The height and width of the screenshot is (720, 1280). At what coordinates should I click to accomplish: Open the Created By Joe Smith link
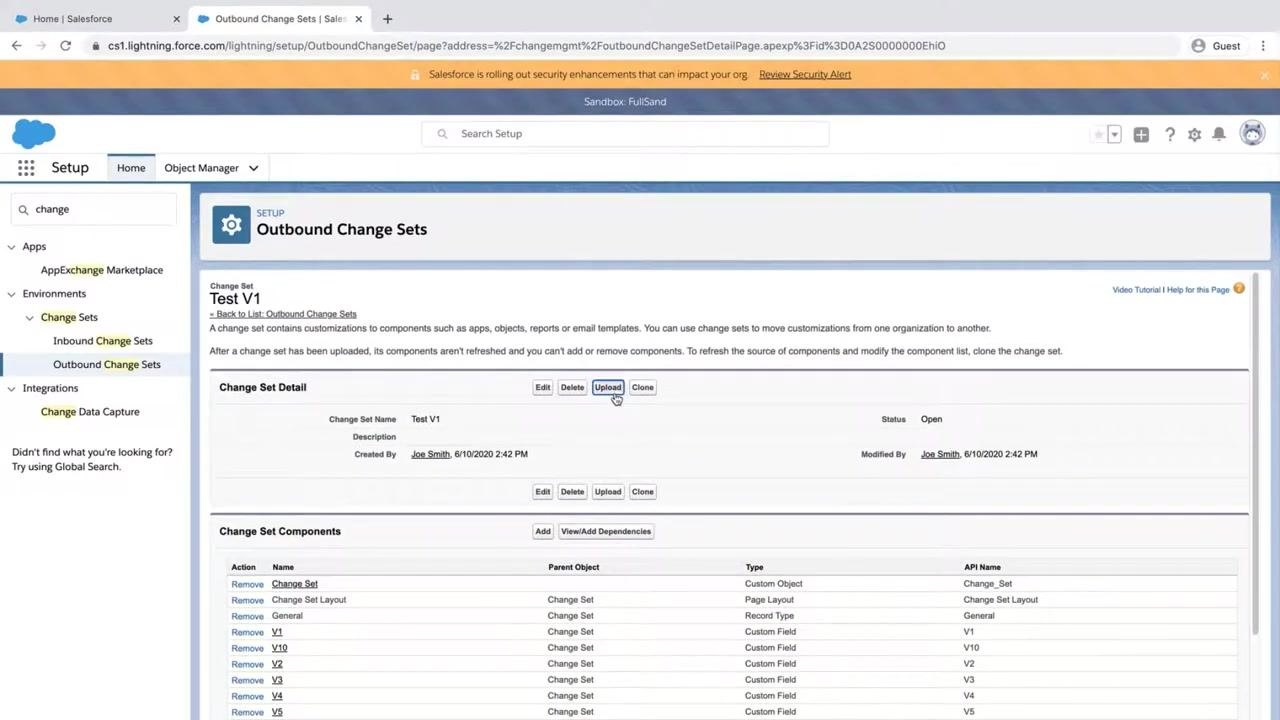430,454
